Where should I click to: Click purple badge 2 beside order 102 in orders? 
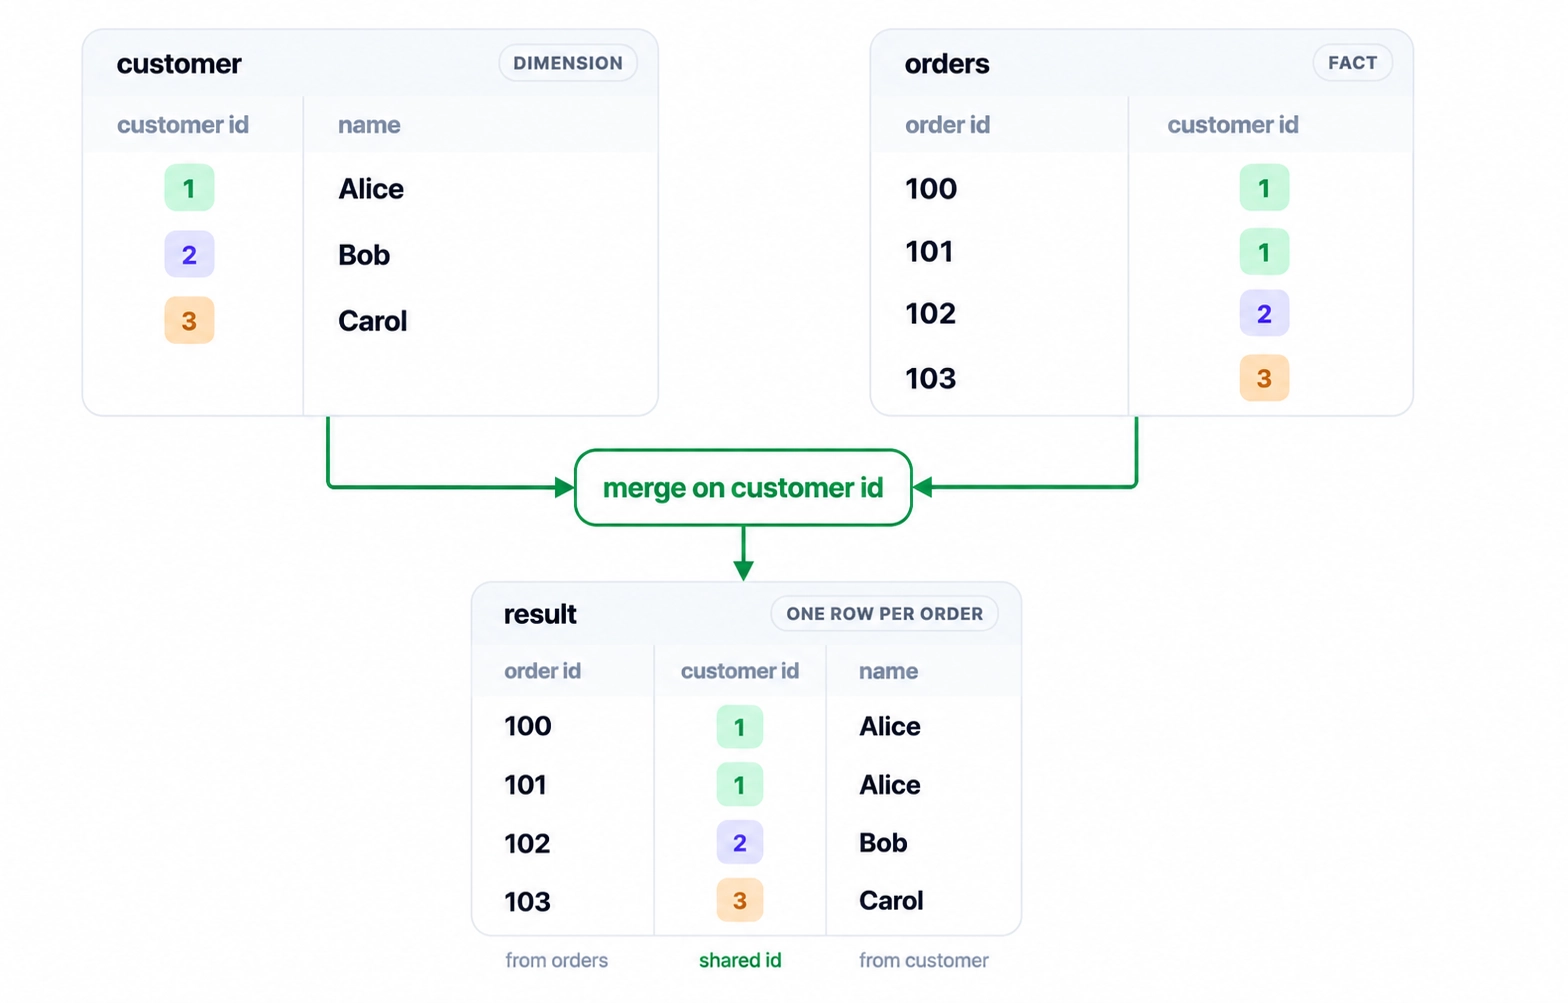coord(1264,314)
